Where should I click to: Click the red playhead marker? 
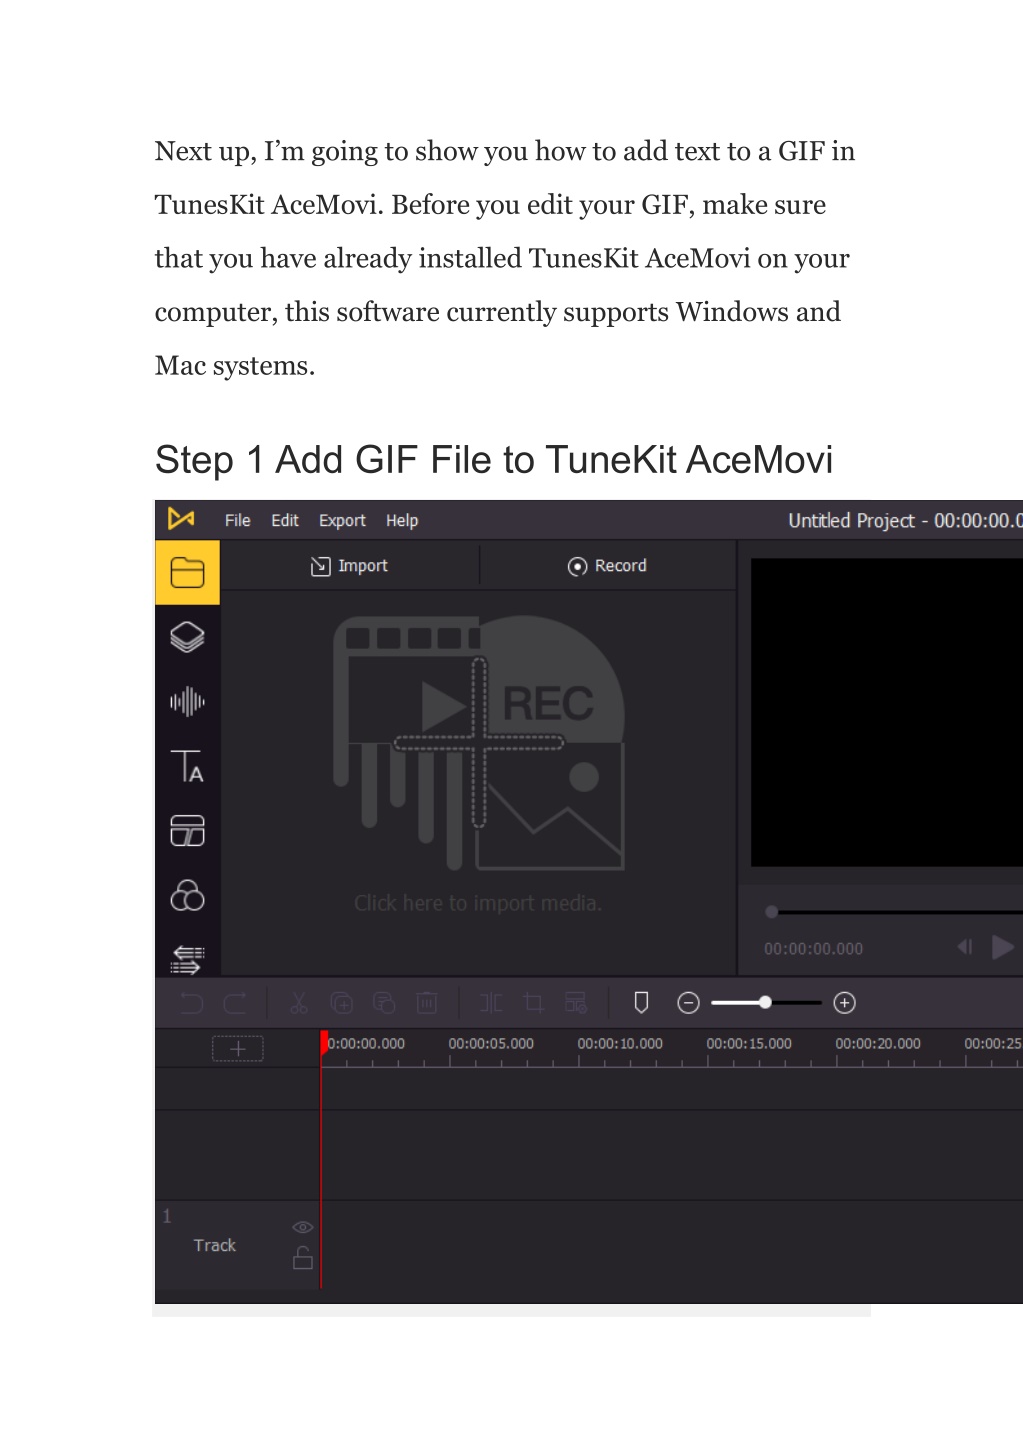tap(323, 1042)
